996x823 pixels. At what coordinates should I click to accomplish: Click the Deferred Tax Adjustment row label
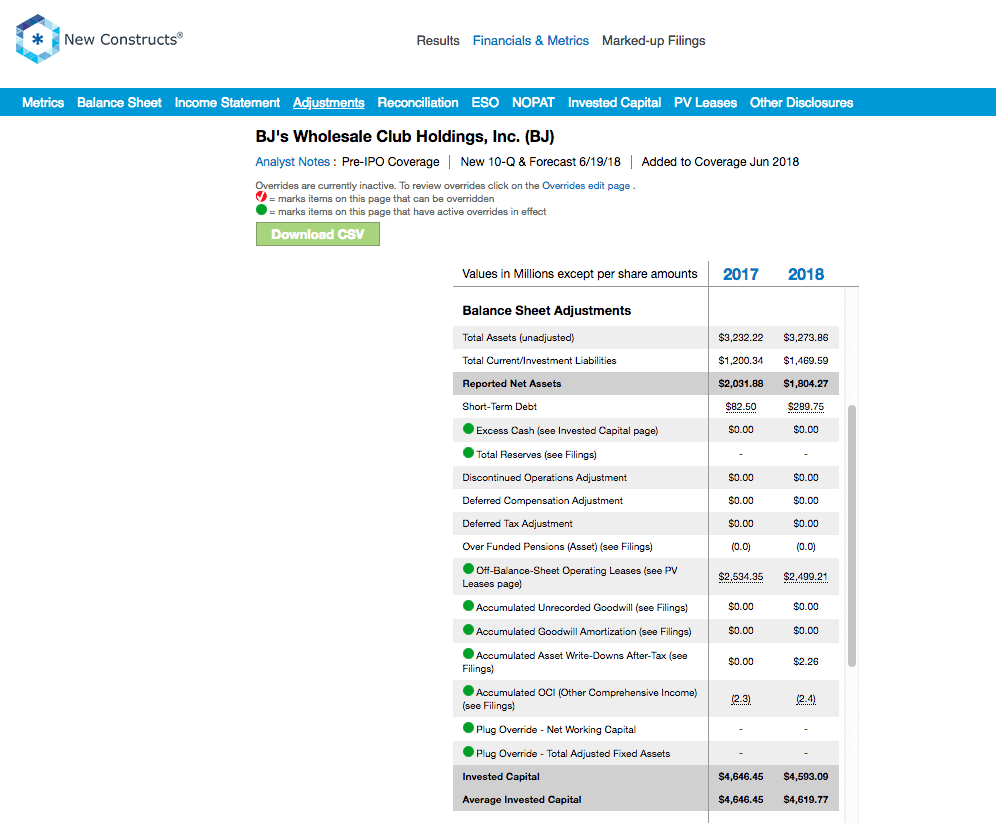point(517,523)
